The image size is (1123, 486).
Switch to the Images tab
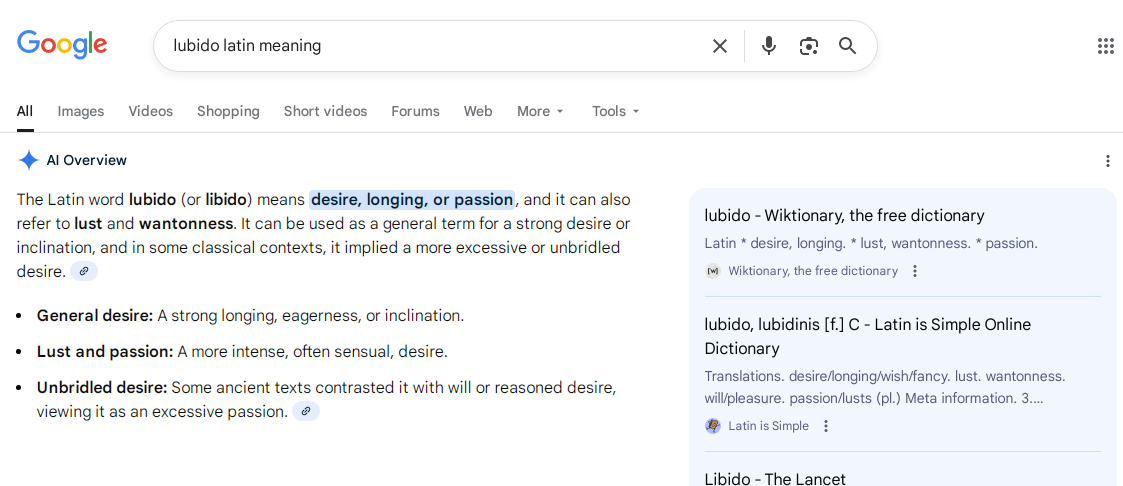coord(81,111)
